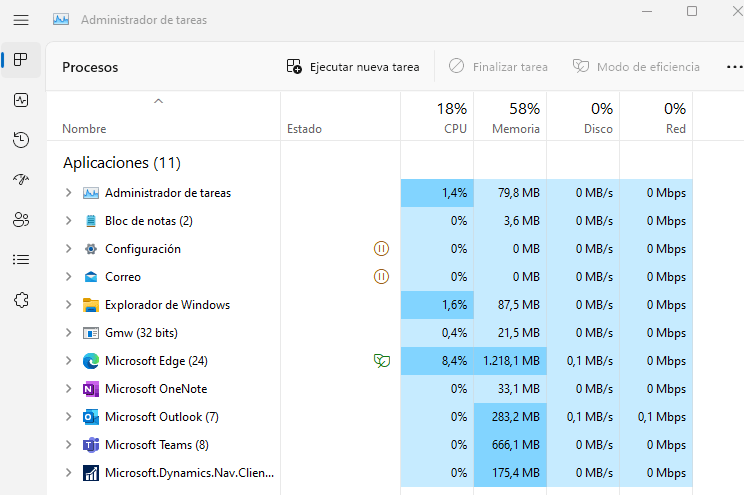Click the suspended pause icon for Correo
The width and height of the screenshot is (744, 495).
[381, 277]
